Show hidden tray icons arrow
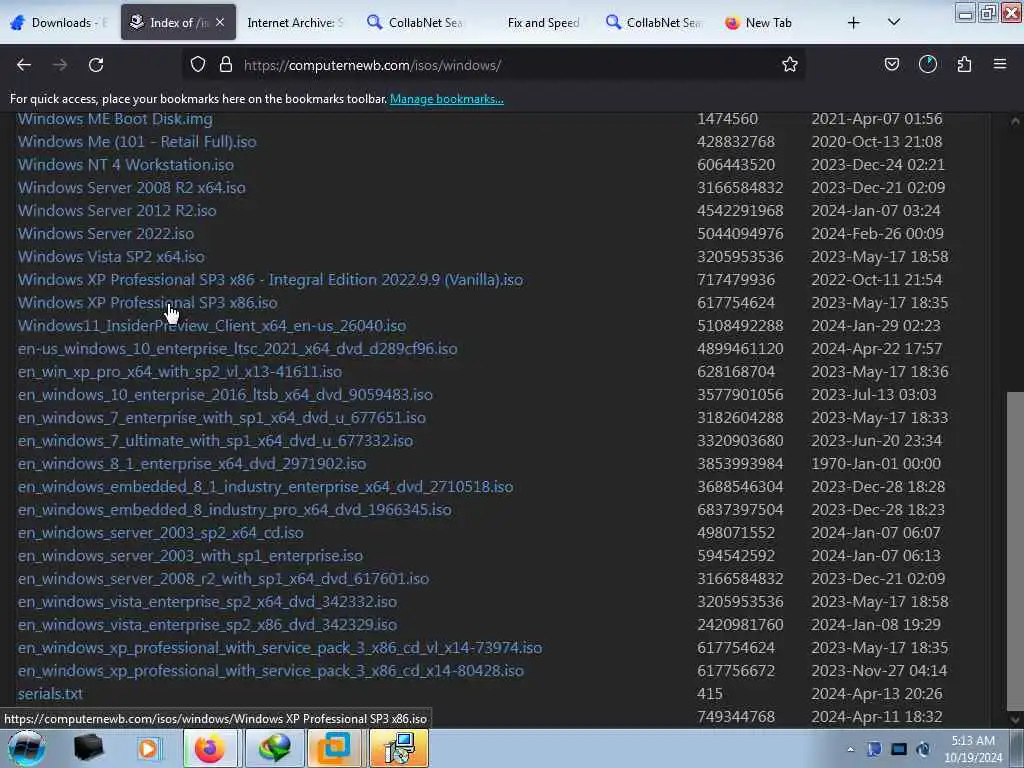Viewport: 1024px width, 768px height. 850,750
